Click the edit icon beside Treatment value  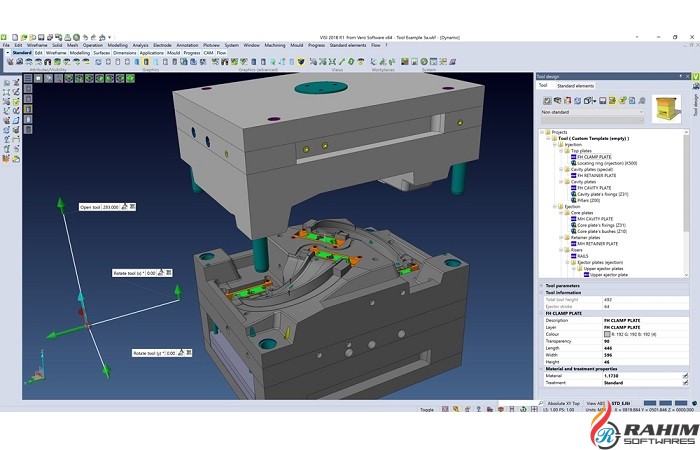pyautogui.click(x=685, y=383)
